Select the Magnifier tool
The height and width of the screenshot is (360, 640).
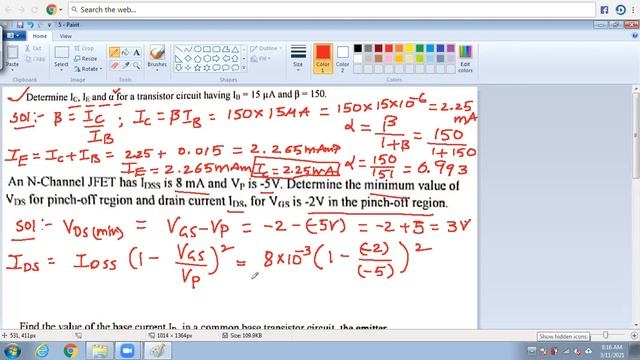136,65
